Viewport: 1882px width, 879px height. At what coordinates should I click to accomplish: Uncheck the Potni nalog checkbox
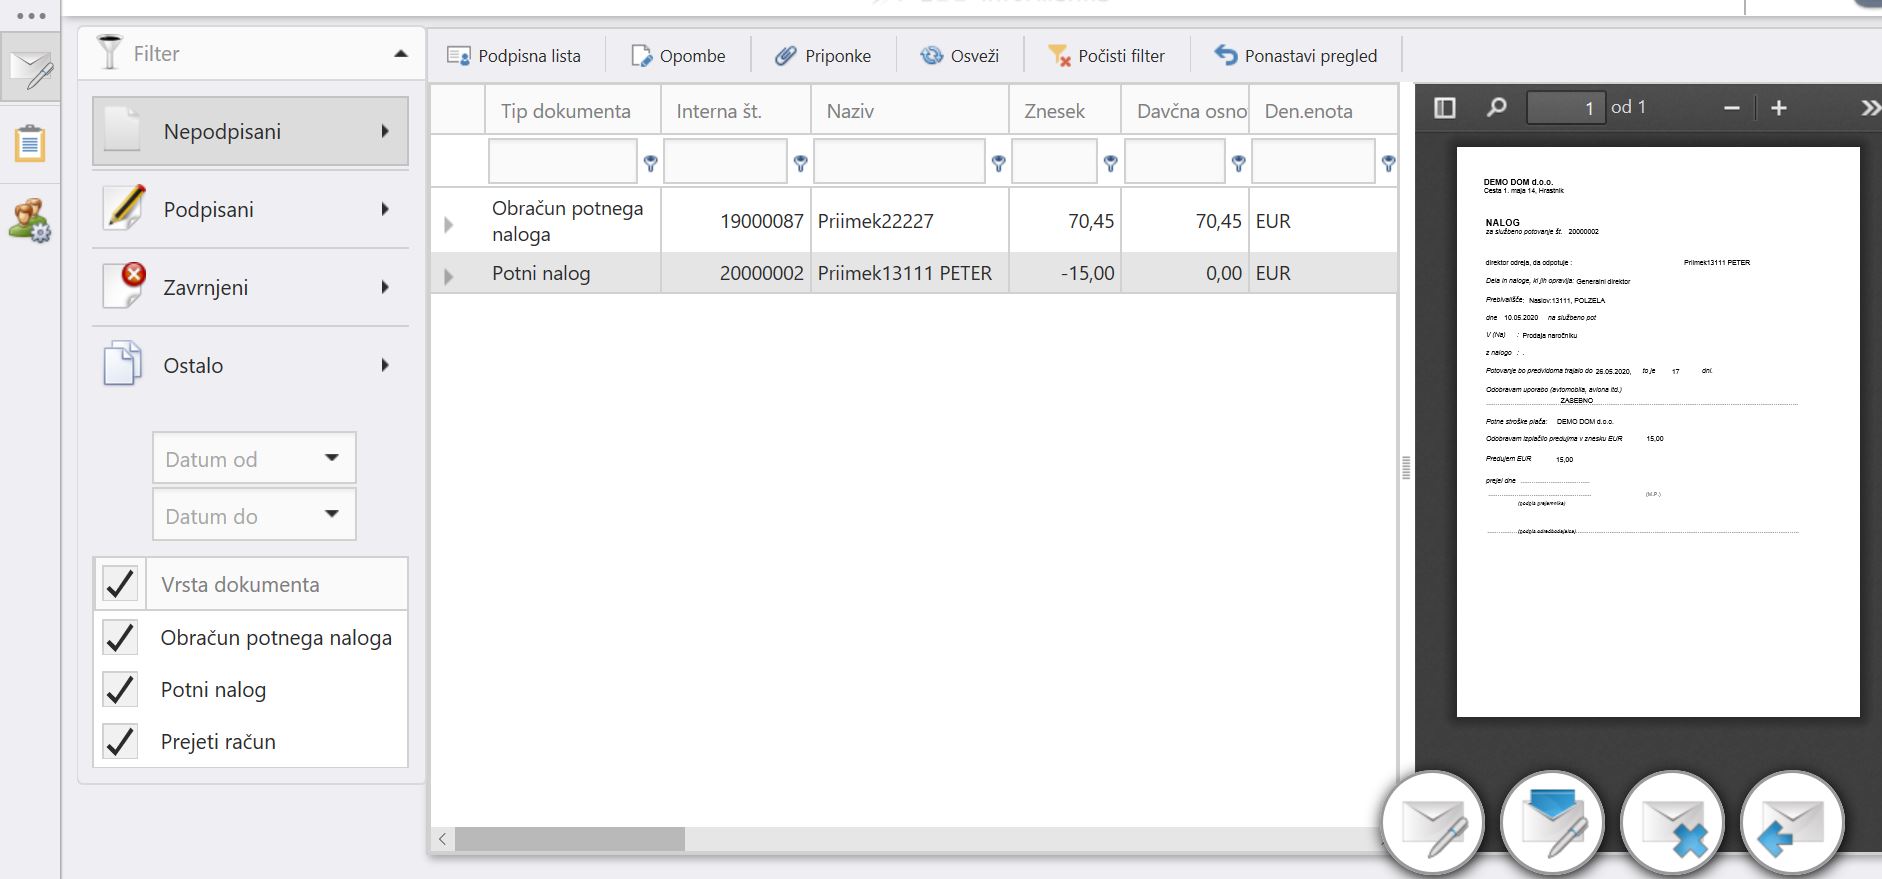121,689
